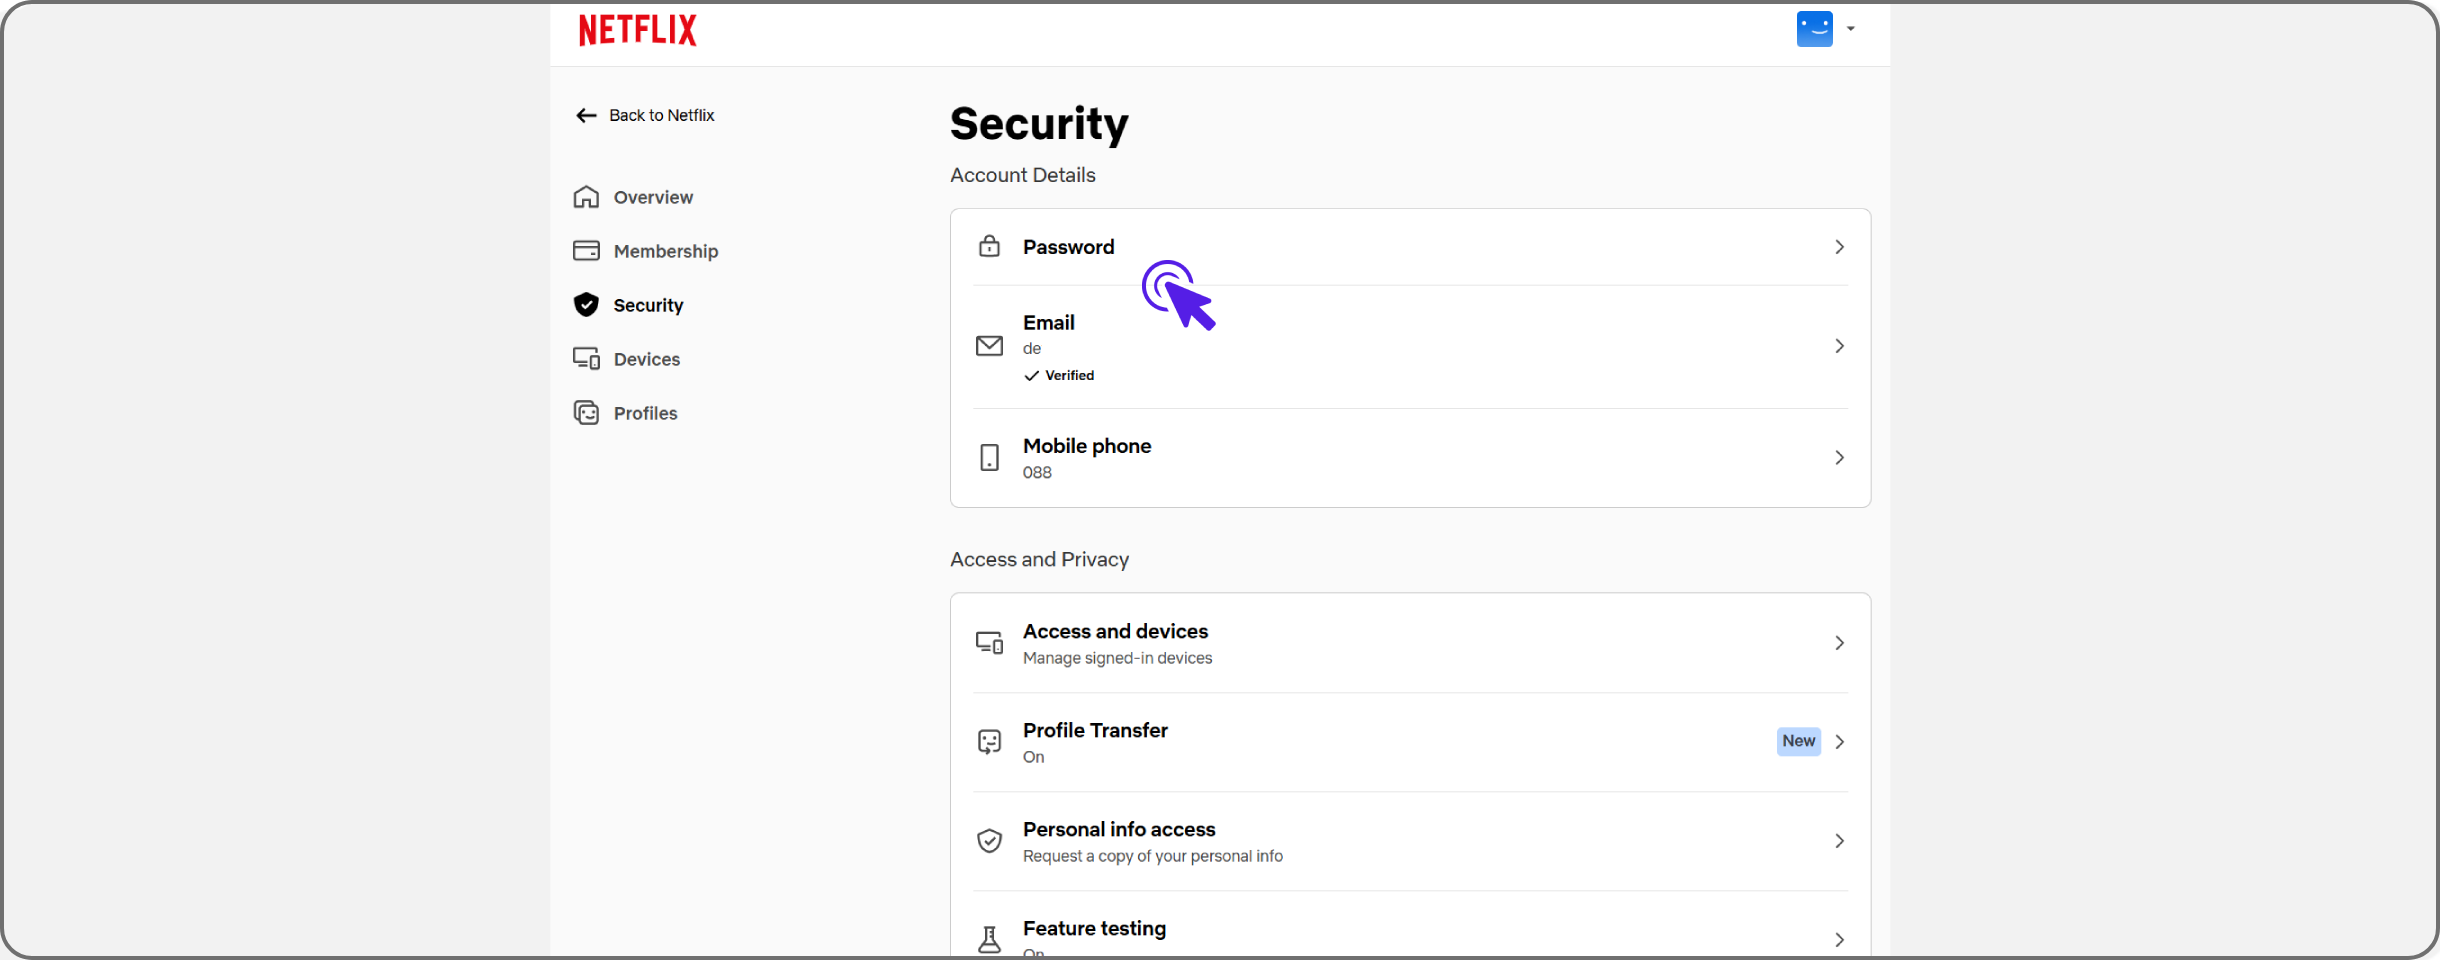Click the Security shield icon in sidebar
The width and height of the screenshot is (2440, 960).
[x=586, y=305]
